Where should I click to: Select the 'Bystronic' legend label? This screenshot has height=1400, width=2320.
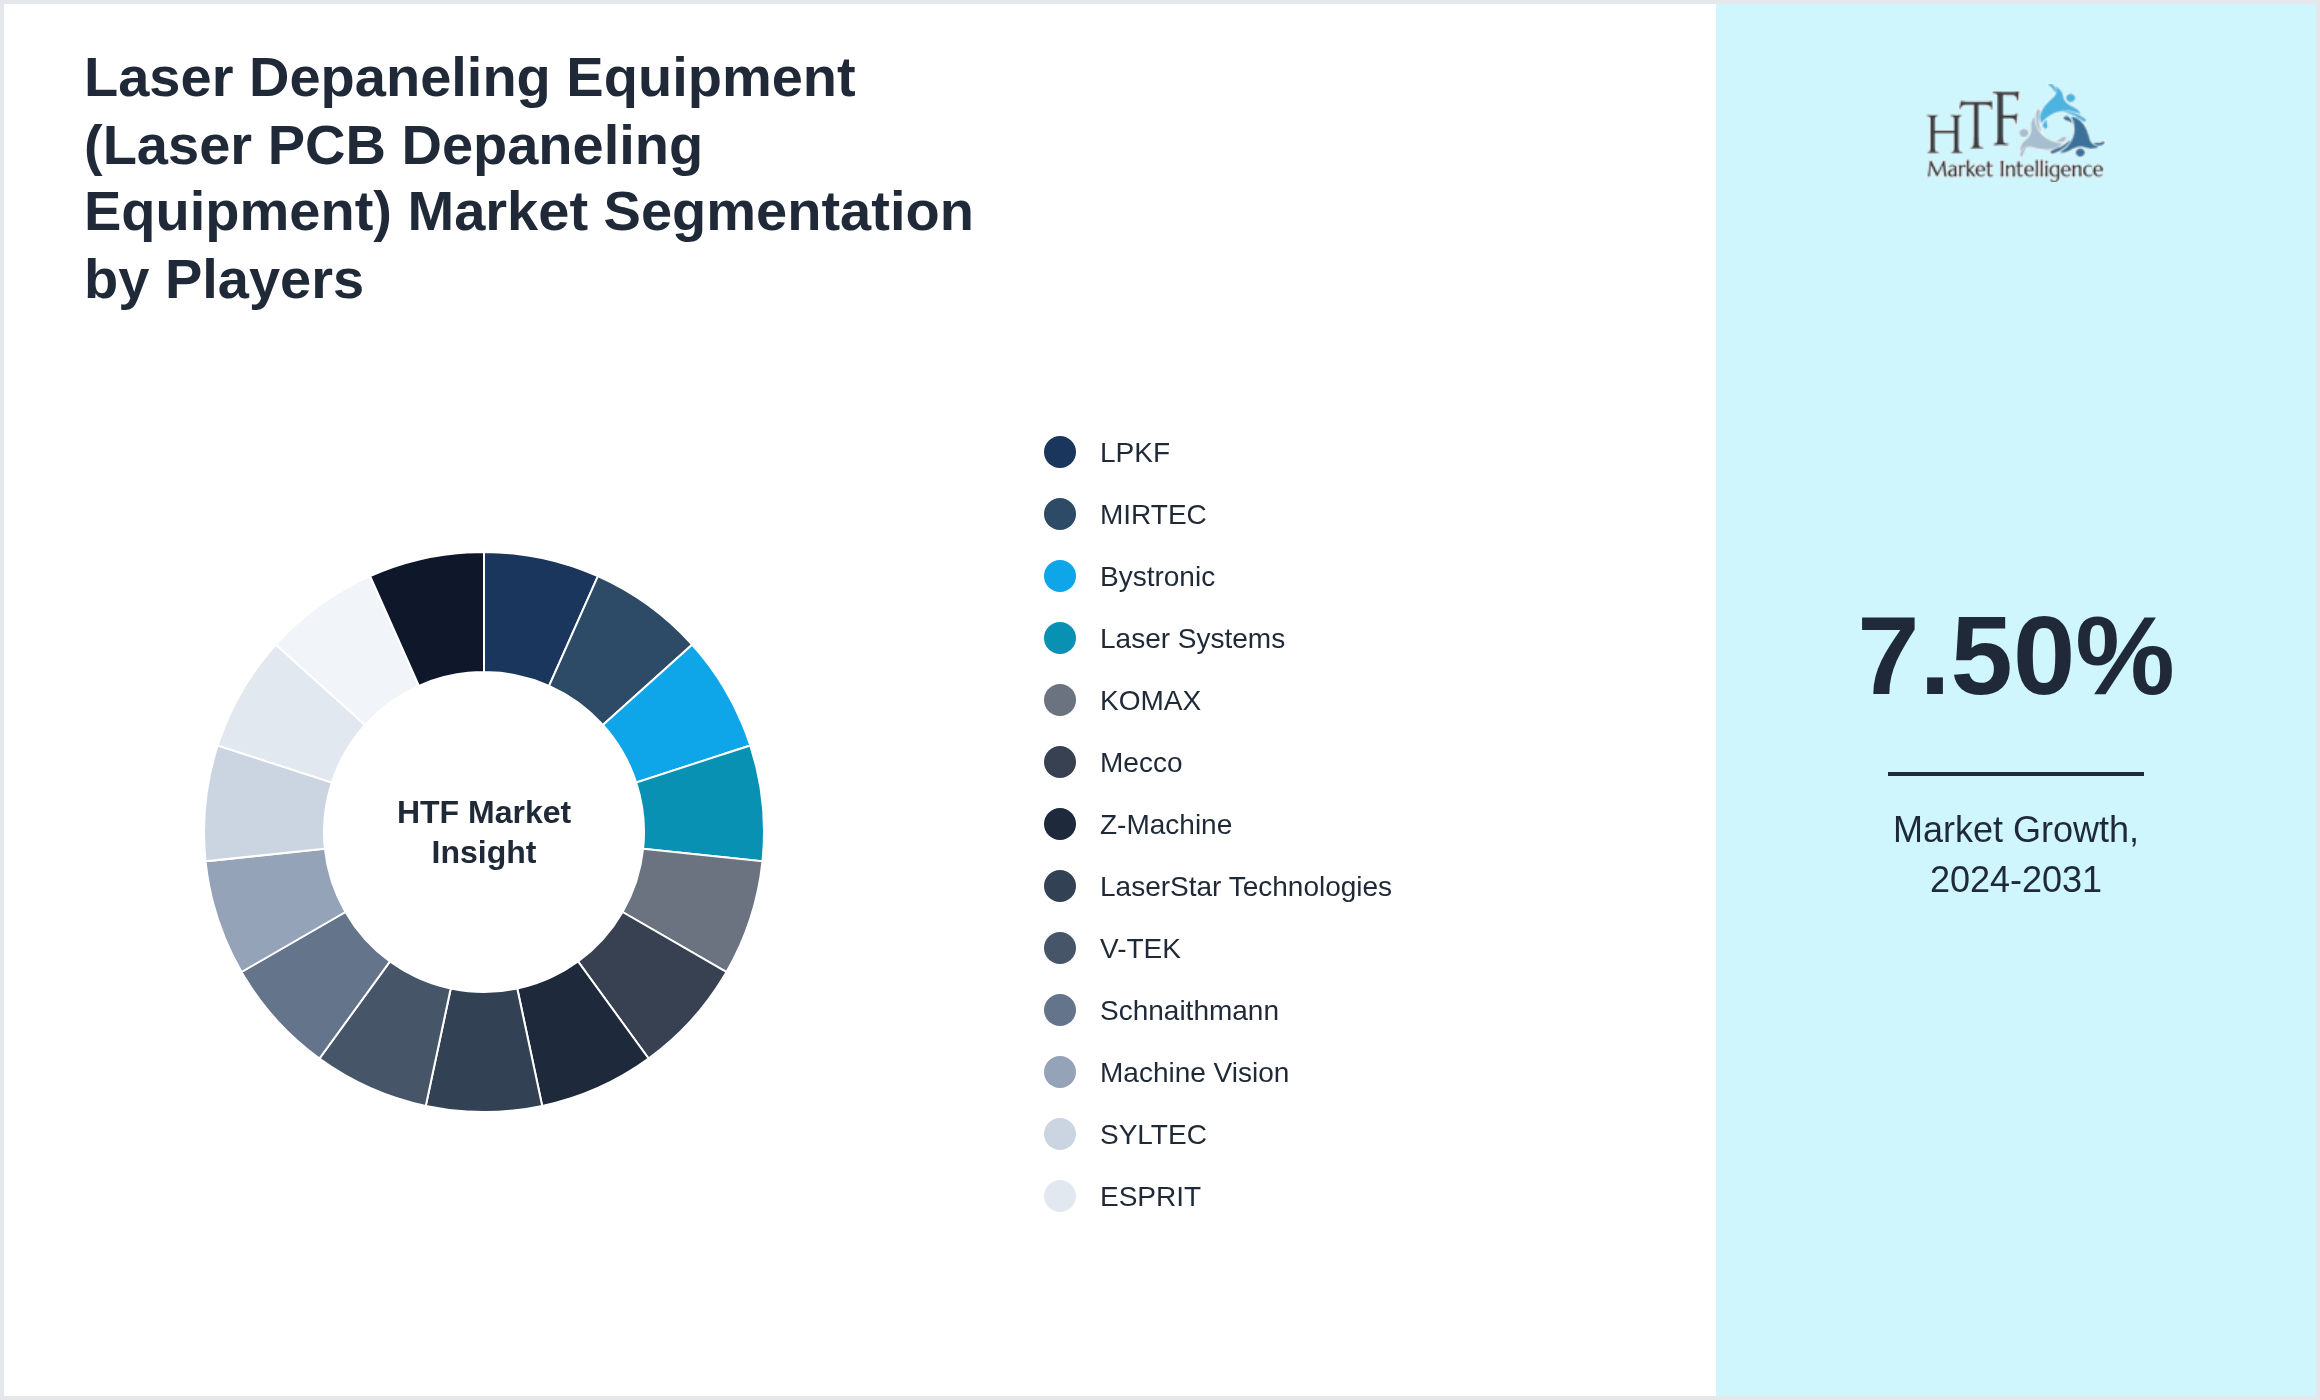(x=1157, y=577)
